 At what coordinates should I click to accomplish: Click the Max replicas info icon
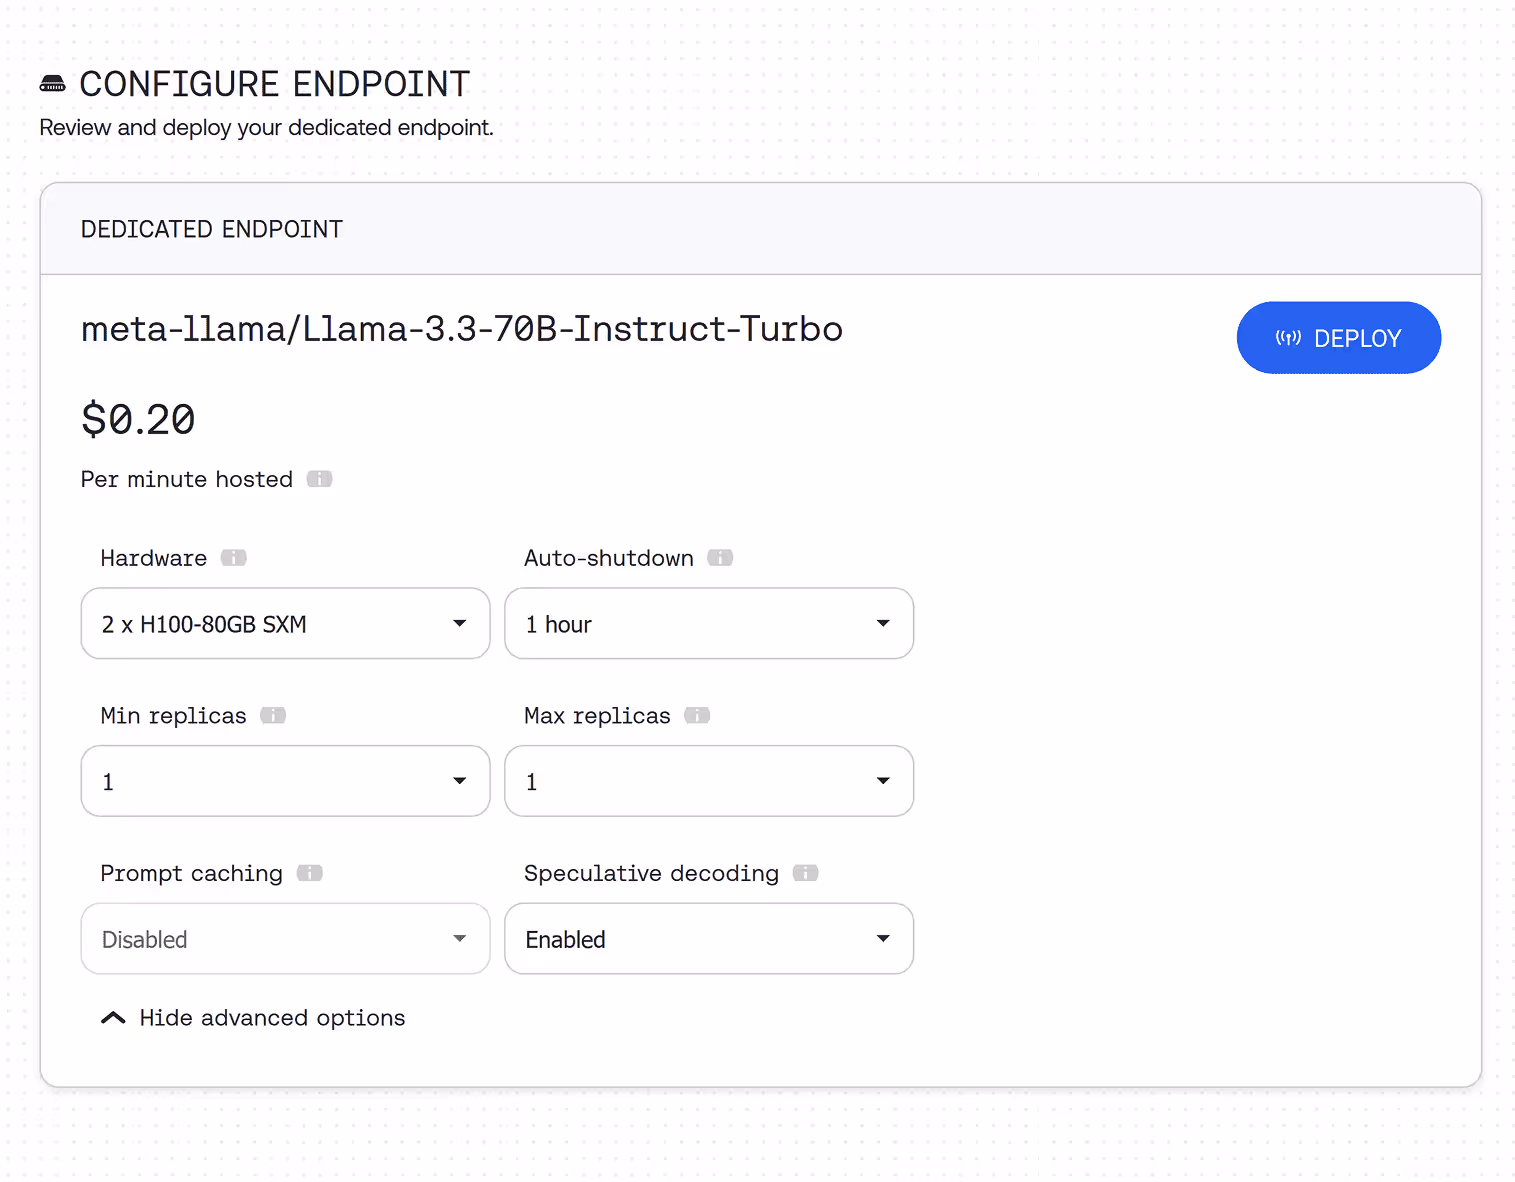[x=697, y=715]
